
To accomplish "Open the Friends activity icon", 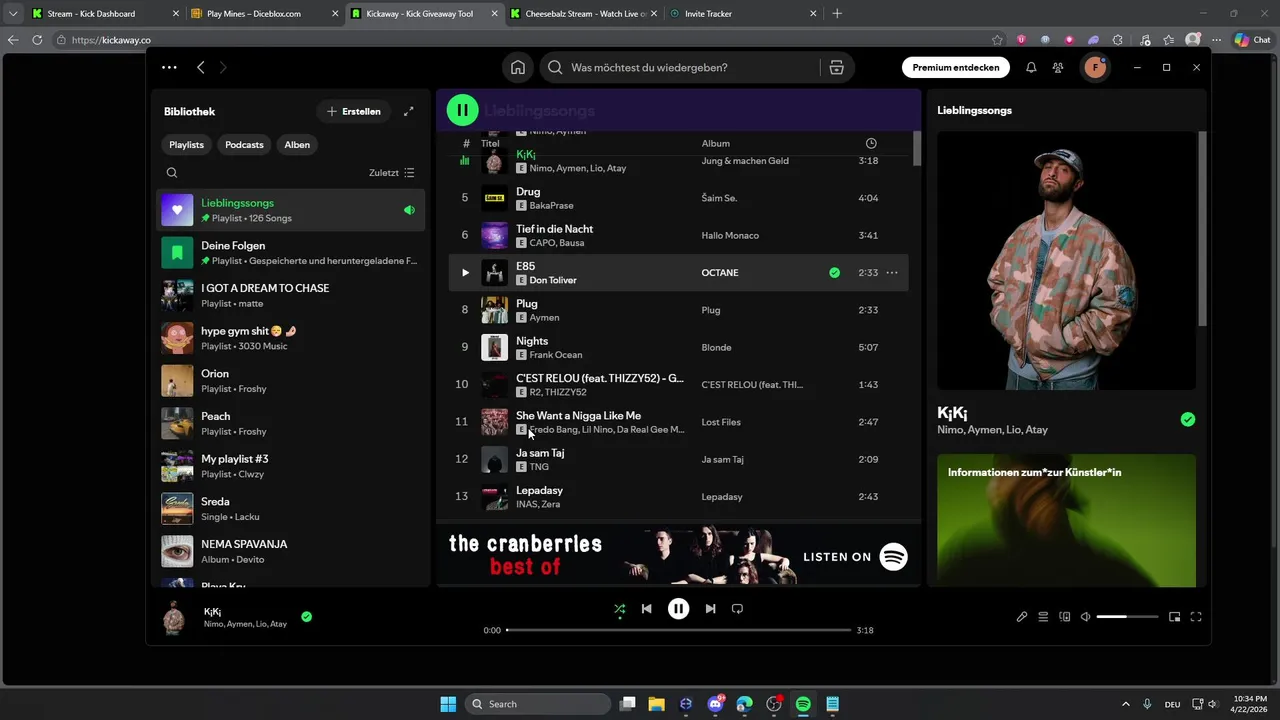I will click(x=1058, y=67).
